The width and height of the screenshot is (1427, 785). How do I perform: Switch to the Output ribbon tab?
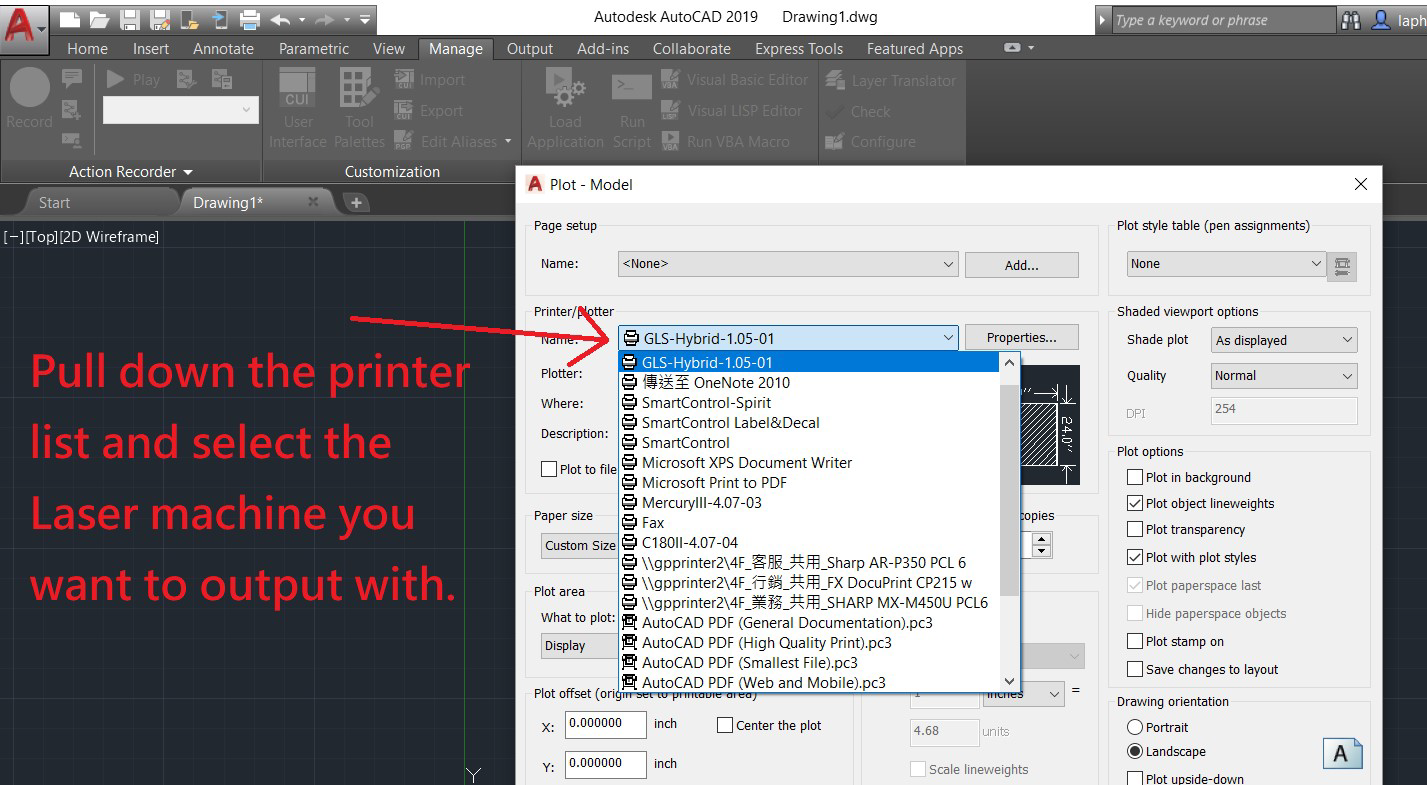click(529, 48)
